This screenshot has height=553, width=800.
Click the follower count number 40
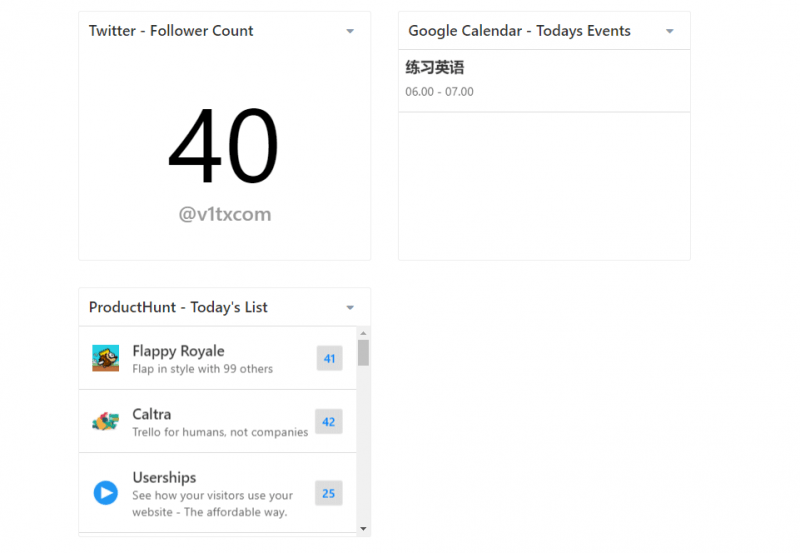tap(223, 145)
